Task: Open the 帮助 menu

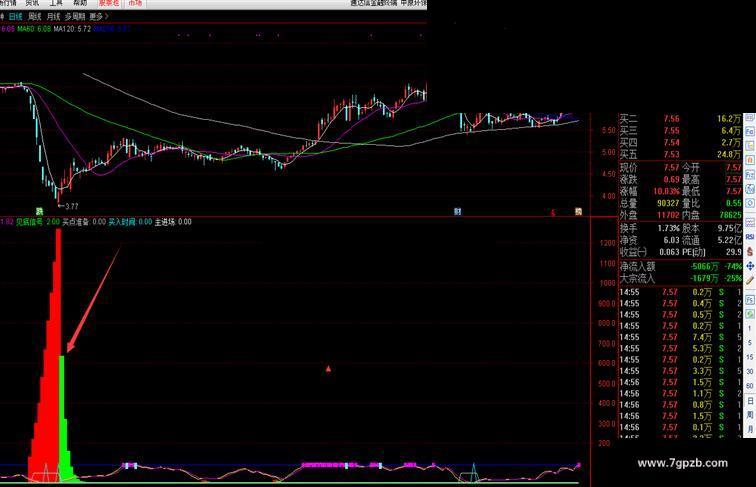Action: (x=80, y=2)
